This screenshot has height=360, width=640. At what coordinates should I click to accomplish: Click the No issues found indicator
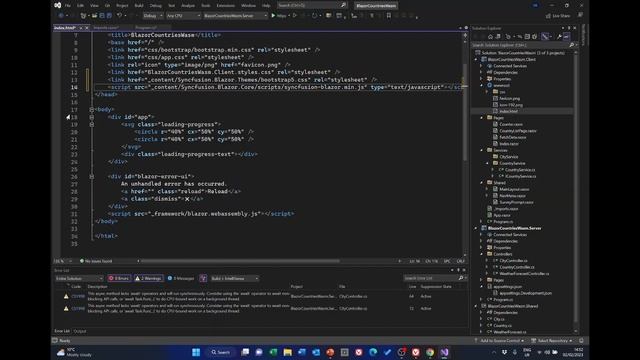(x=96, y=261)
